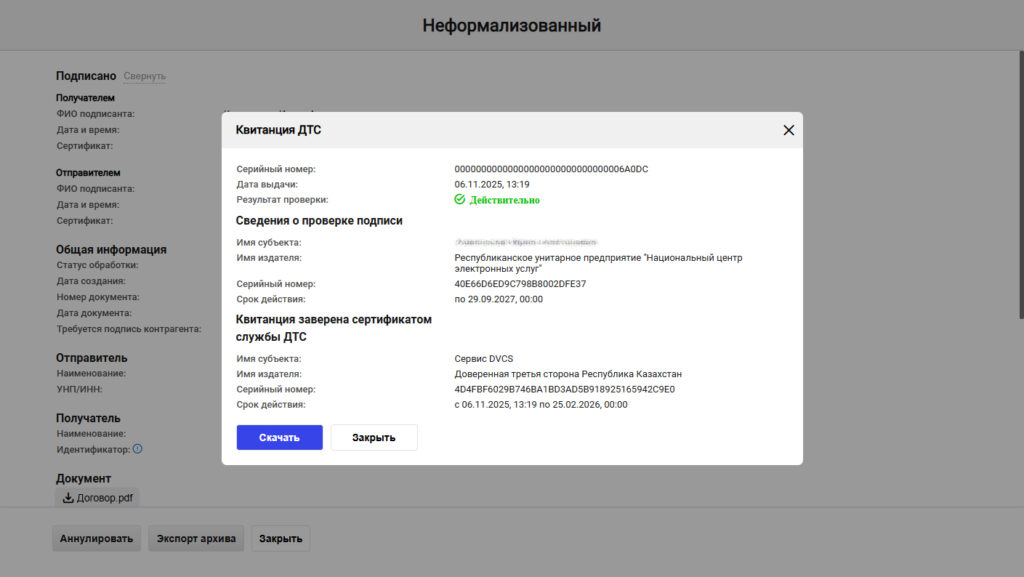Click the receipt serial number ending 6A0DC
Screen dimensions: 1024x577
click(551, 169)
